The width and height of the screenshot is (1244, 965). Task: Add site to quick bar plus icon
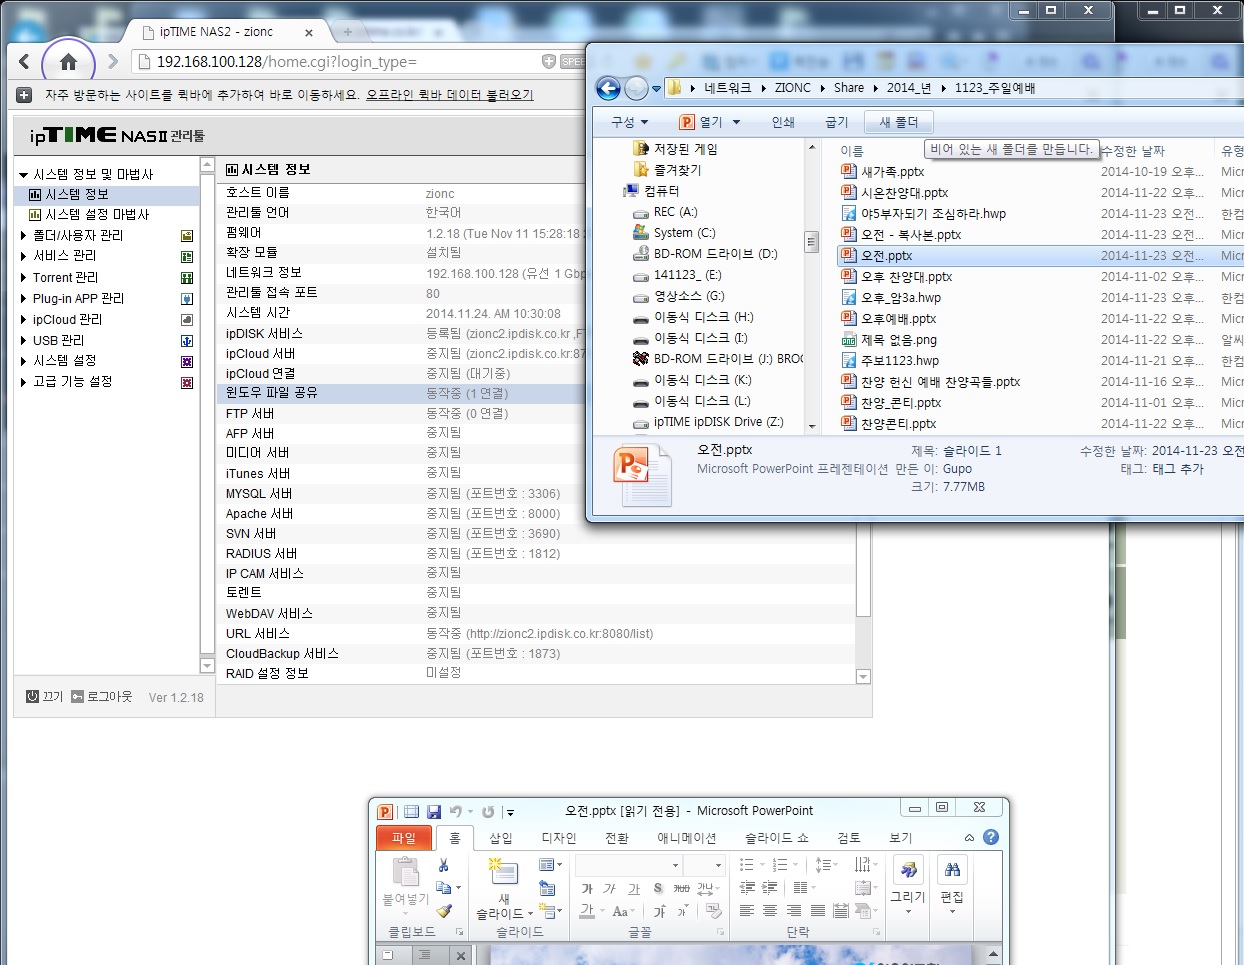click(24, 95)
